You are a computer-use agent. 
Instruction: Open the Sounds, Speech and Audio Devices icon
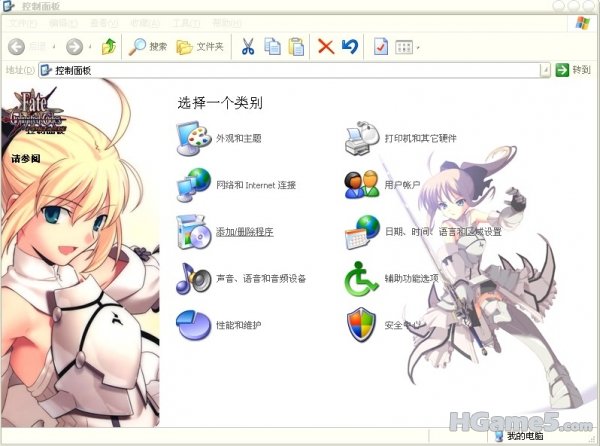click(190, 278)
